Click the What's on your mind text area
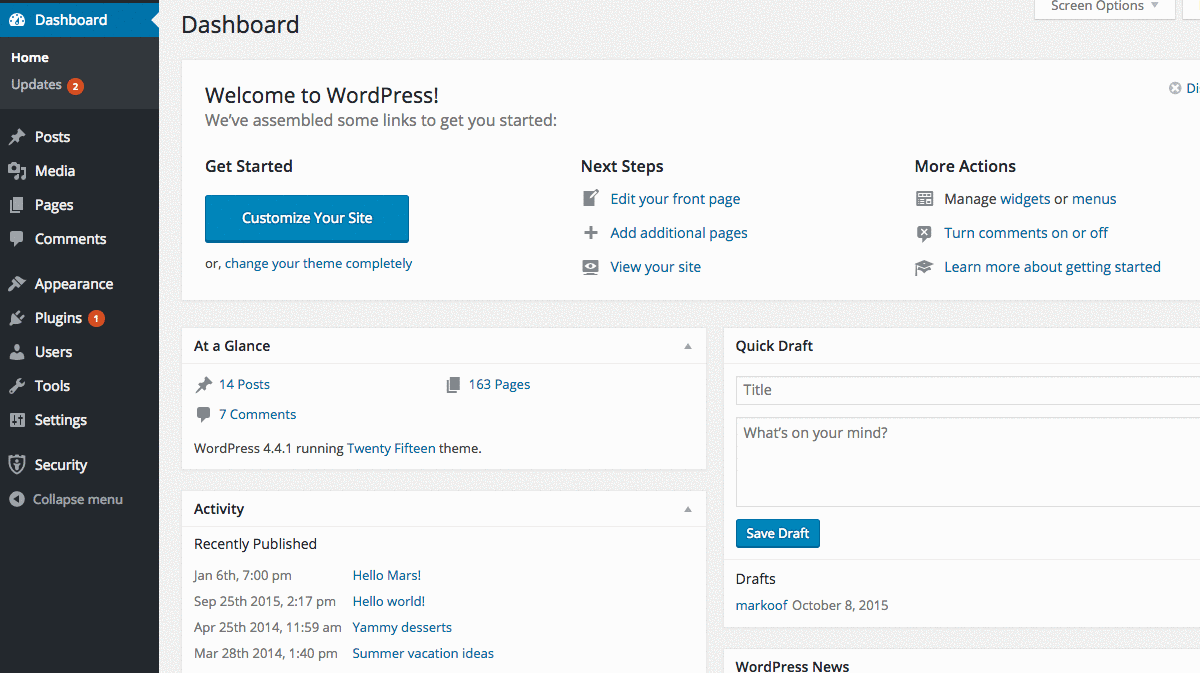The image size is (1200, 673). [x=968, y=462]
